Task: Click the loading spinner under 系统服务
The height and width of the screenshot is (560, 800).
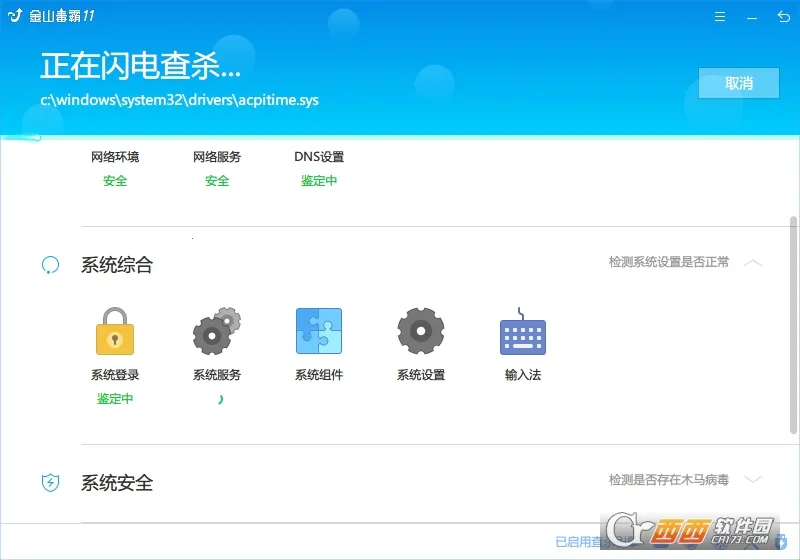Action: pyautogui.click(x=220, y=399)
